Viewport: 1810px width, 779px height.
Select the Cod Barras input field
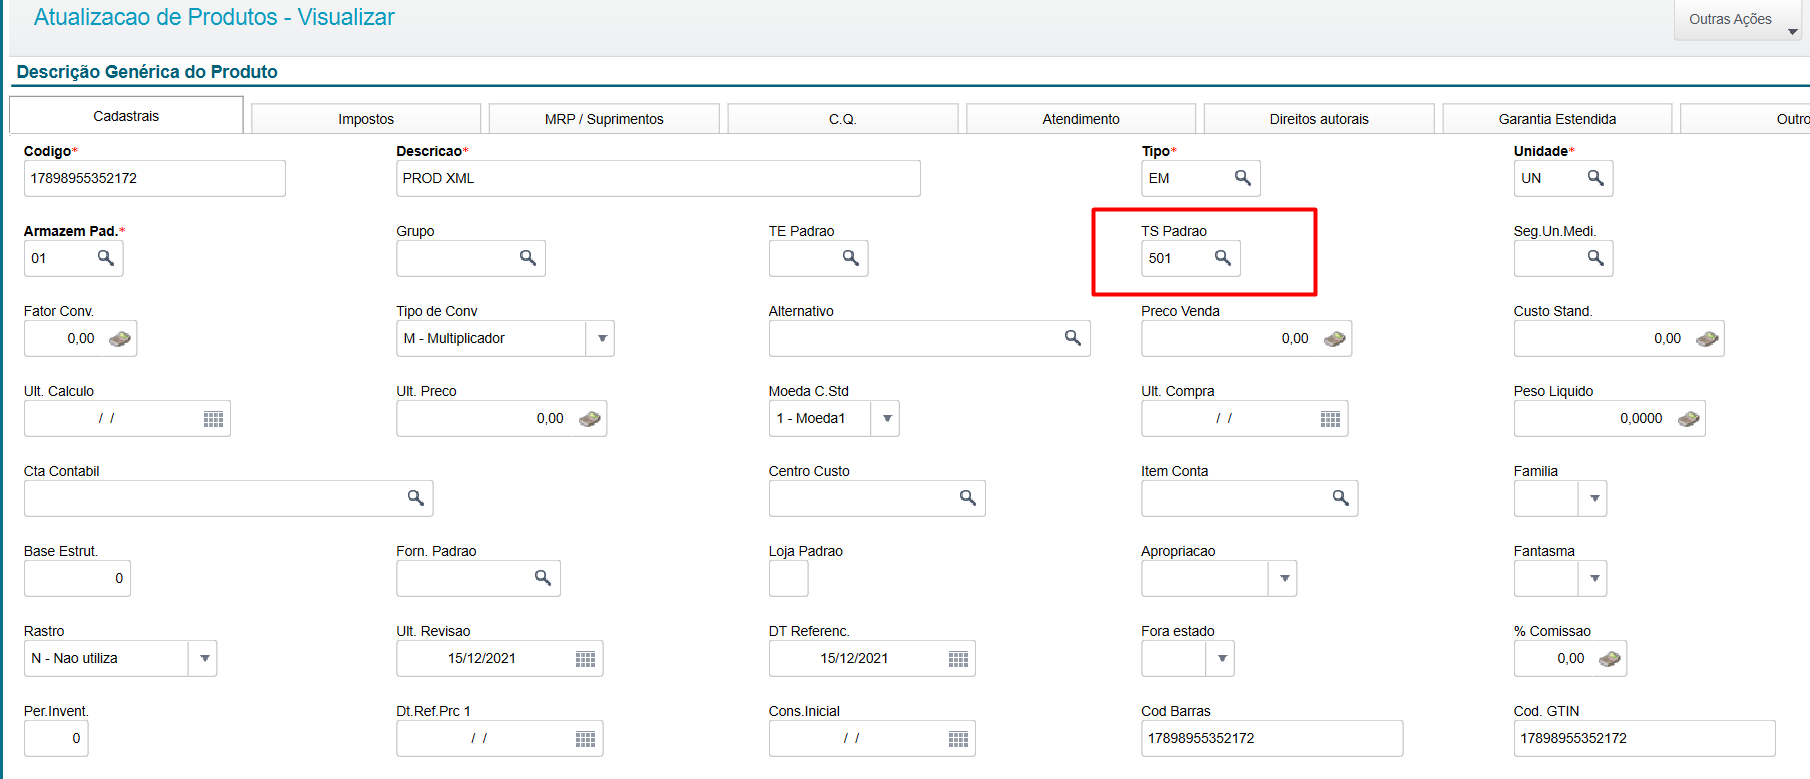[x=1271, y=739]
